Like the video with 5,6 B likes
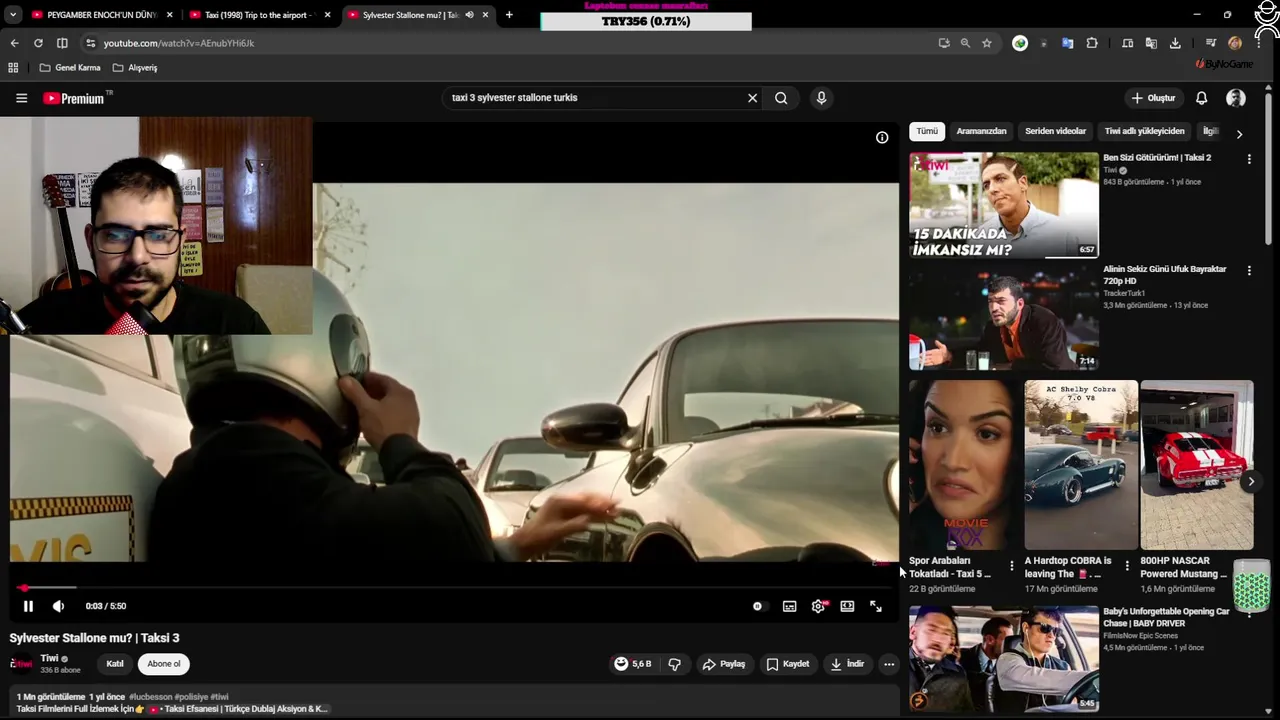 tap(633, 664)
